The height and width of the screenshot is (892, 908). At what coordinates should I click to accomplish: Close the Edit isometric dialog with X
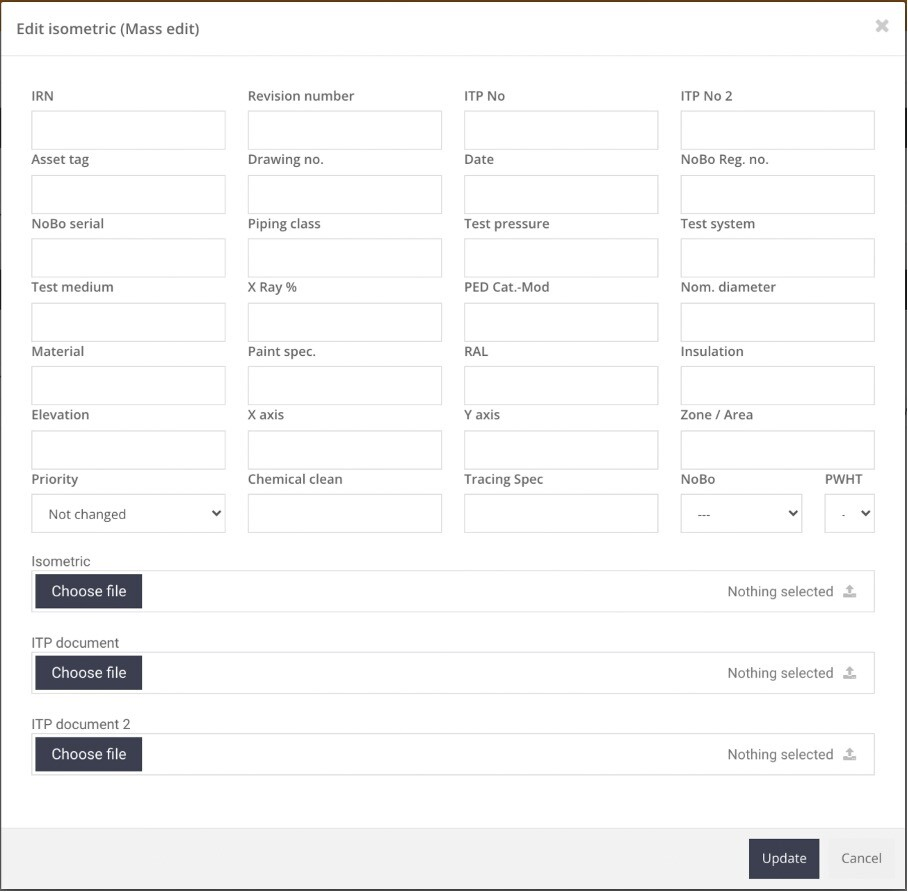(x=881, y=27)
